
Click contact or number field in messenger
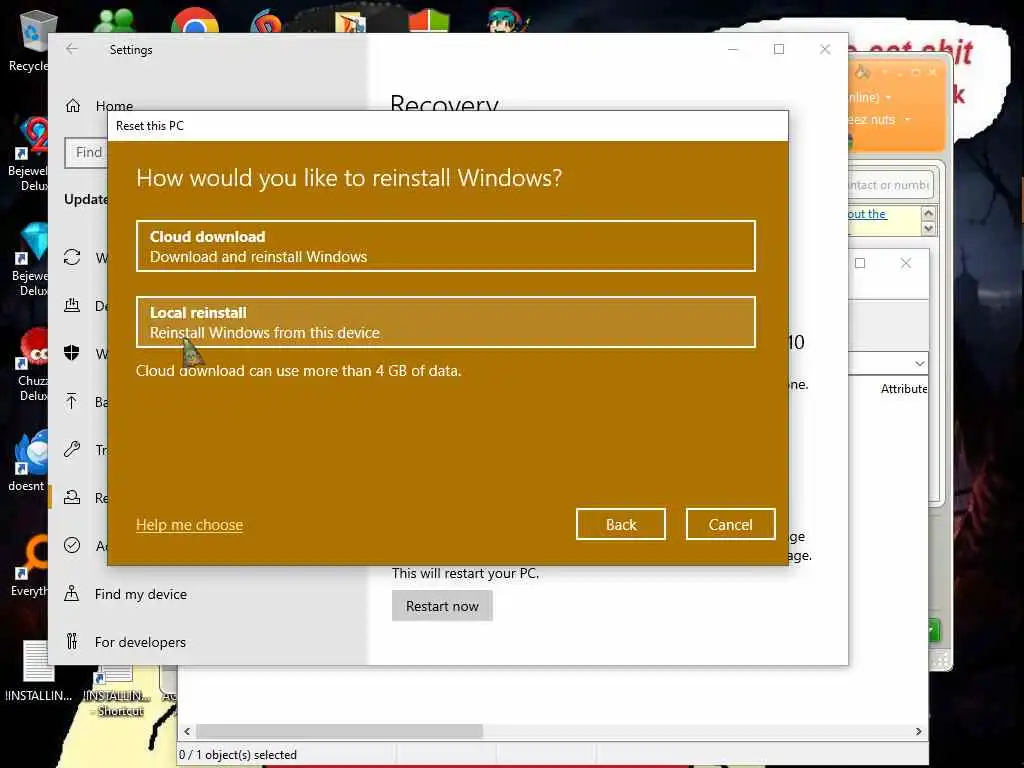point(890,185)
